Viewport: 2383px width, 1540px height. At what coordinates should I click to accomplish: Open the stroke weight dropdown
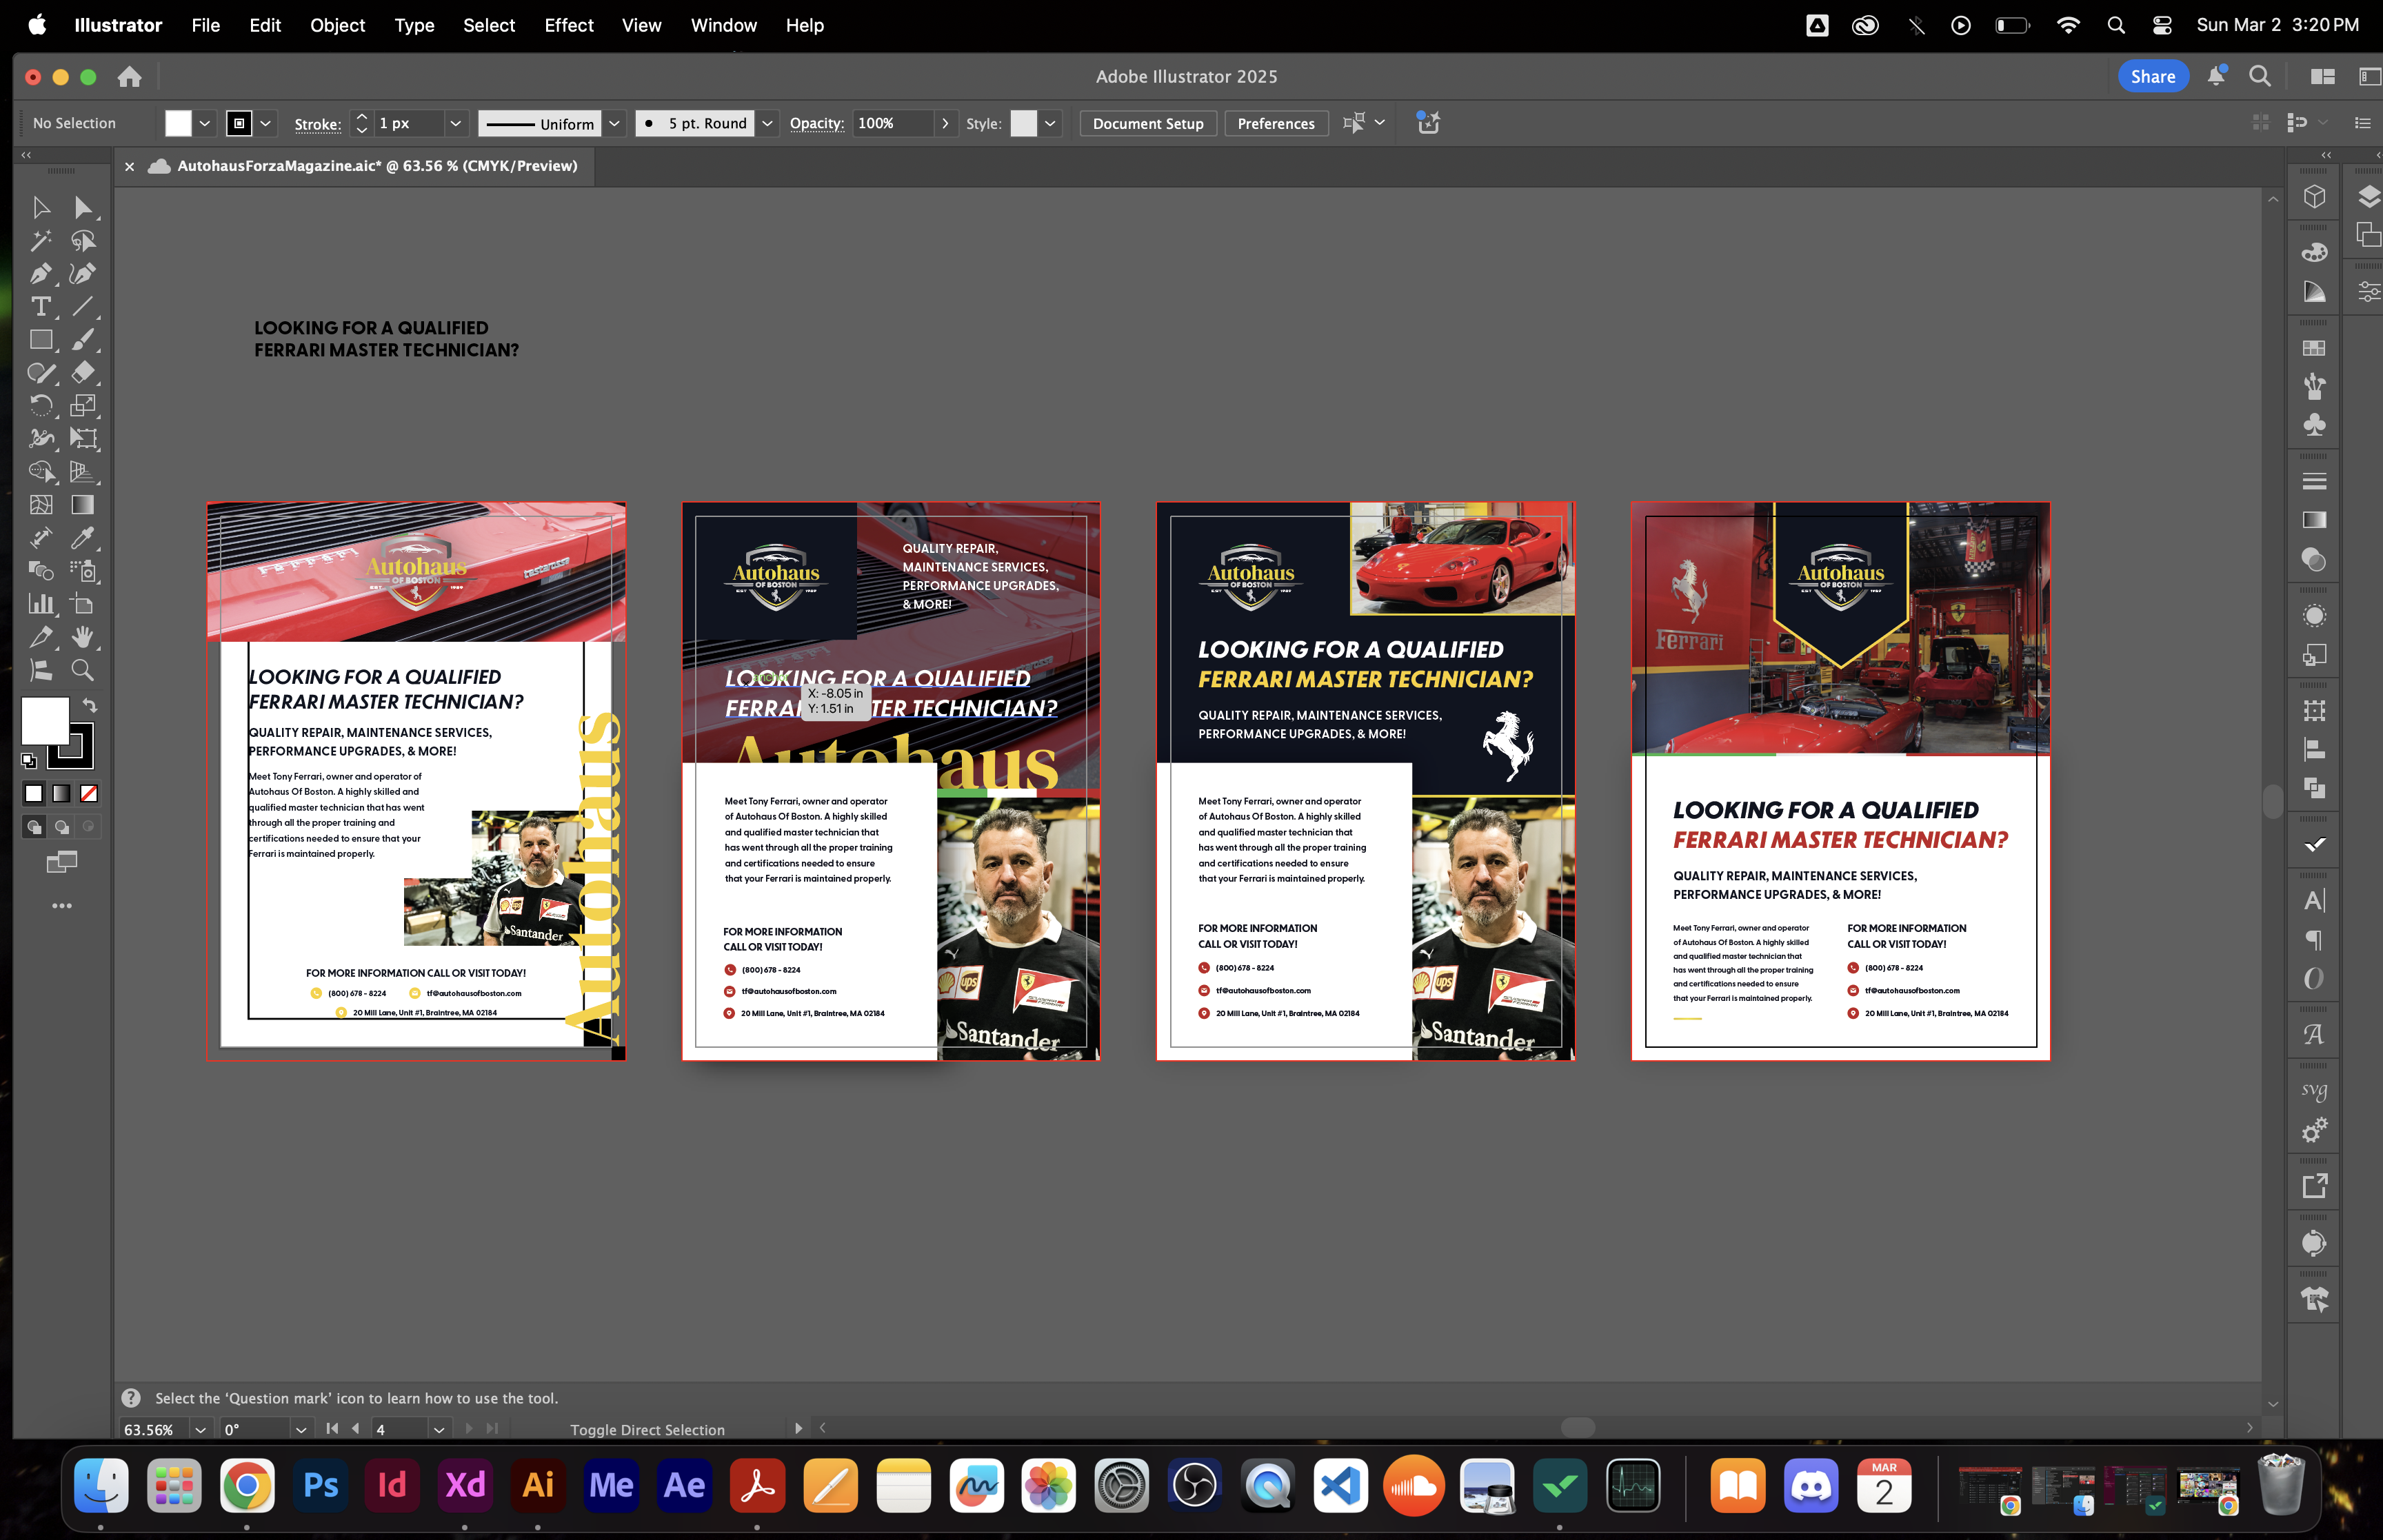[455, 123]
